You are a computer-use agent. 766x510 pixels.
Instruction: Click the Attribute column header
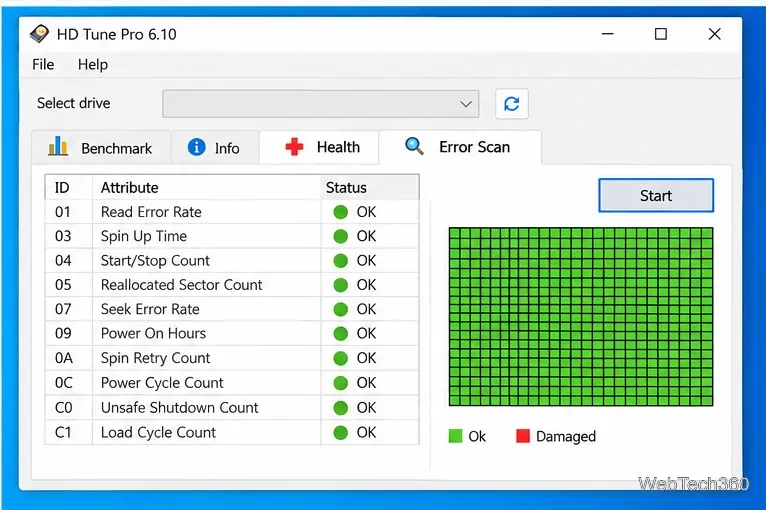pyautogui.click(x=206, y=188)
